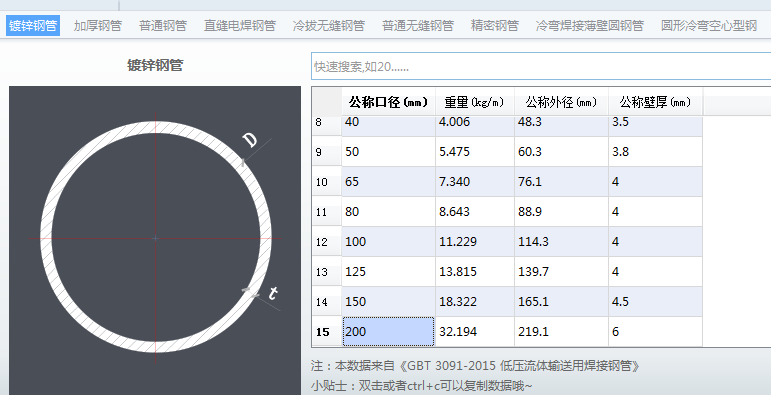Select row header 13

click(x=327, y=272)
